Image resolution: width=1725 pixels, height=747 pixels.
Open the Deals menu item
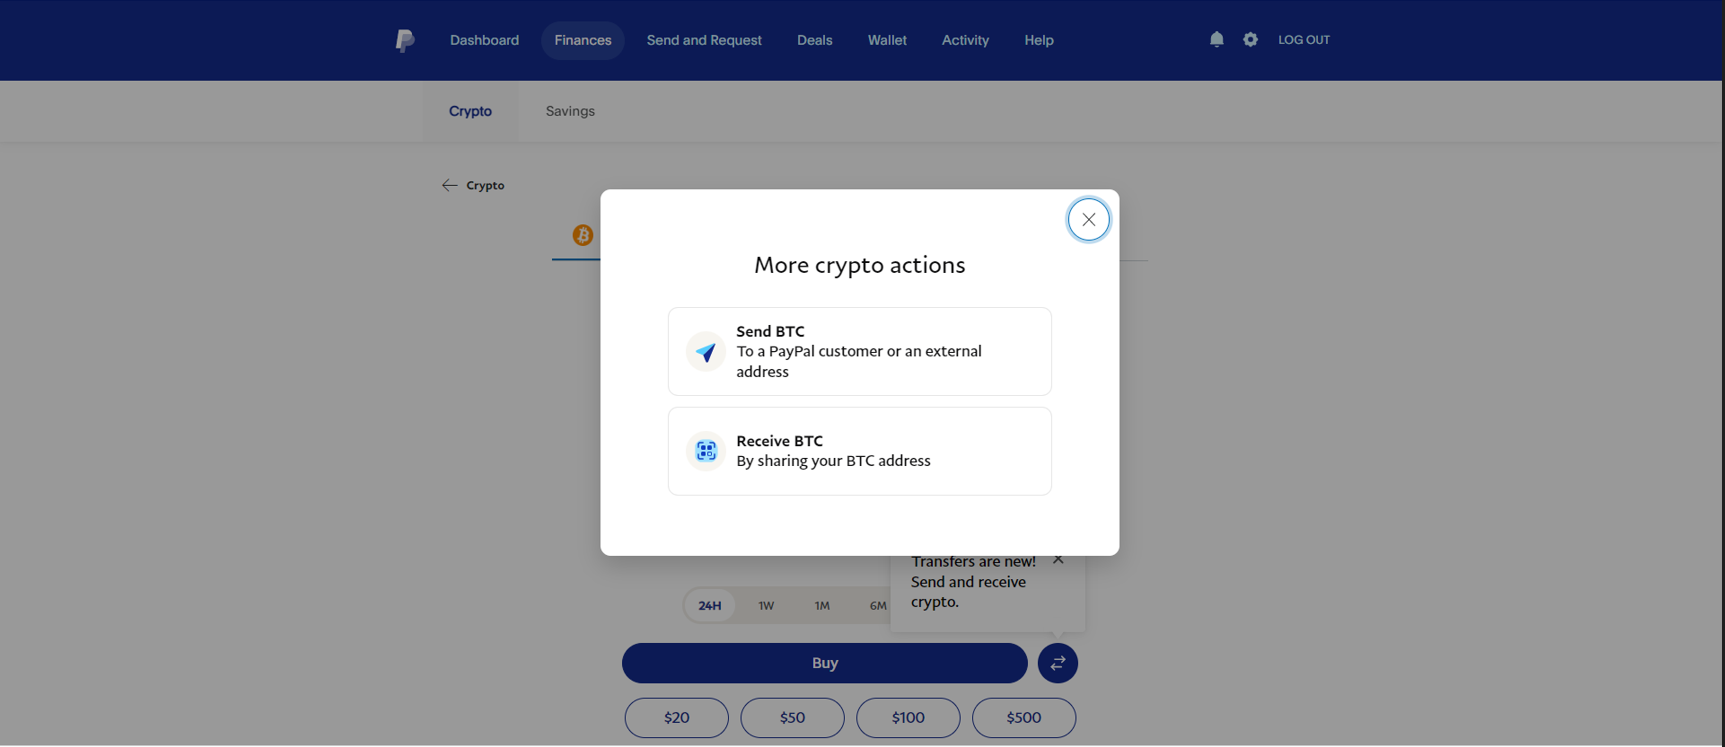click(814, 40)
